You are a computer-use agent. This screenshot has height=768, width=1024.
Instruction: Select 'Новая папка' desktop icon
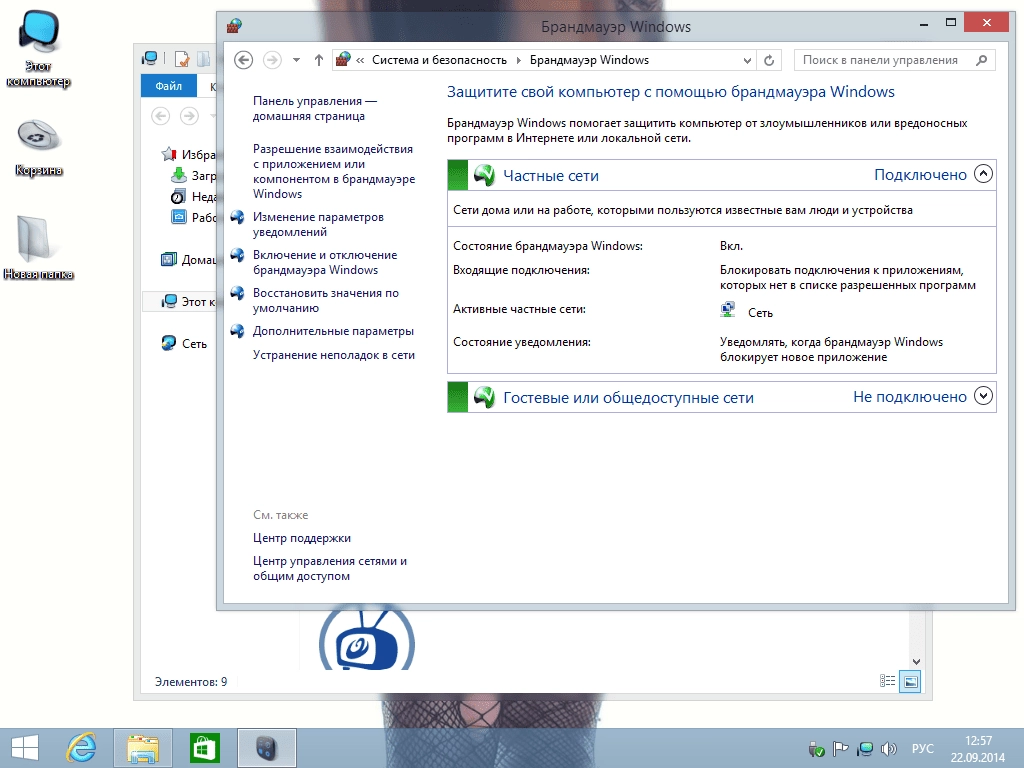click(38, 248)
